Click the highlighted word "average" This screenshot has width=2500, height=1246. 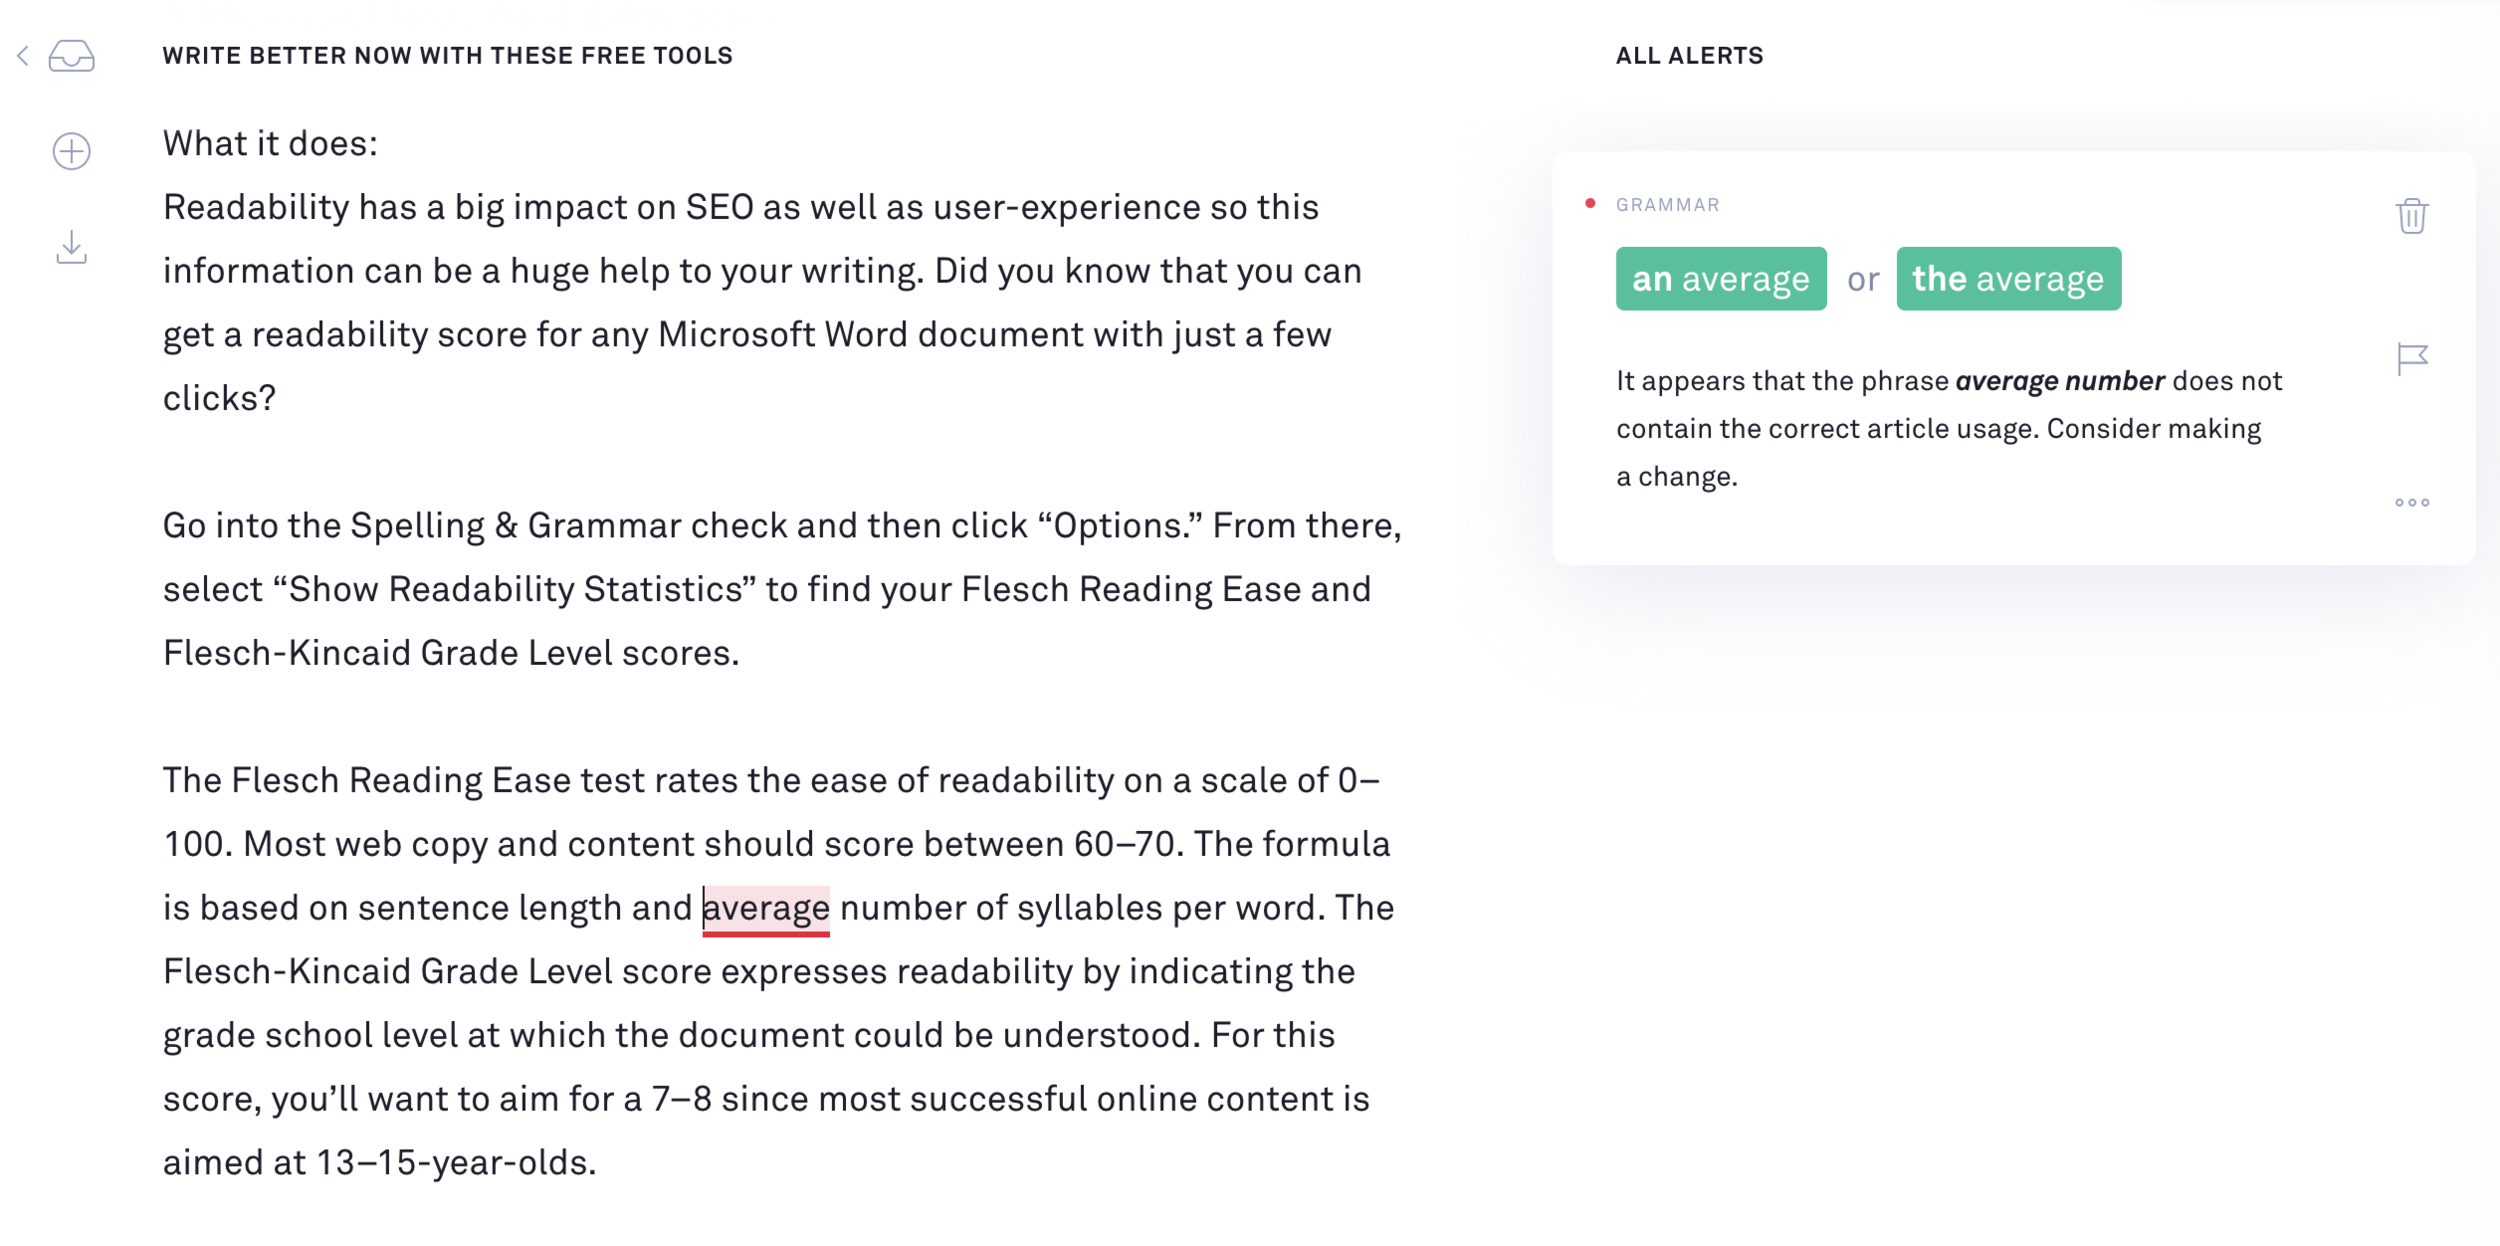click(767, 908)
